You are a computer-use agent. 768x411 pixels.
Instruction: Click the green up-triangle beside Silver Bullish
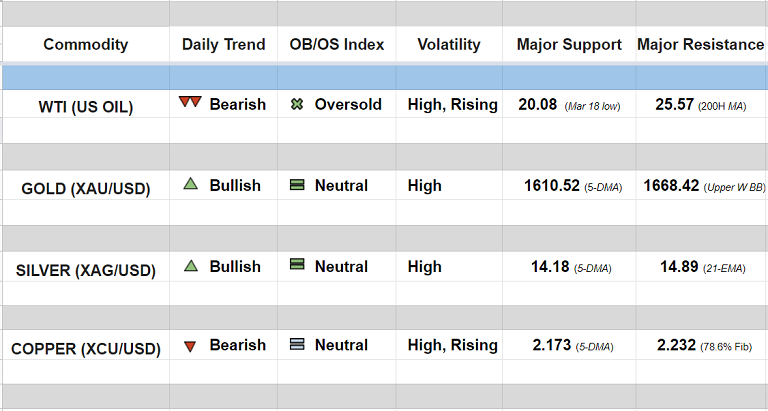click(190, 266)
